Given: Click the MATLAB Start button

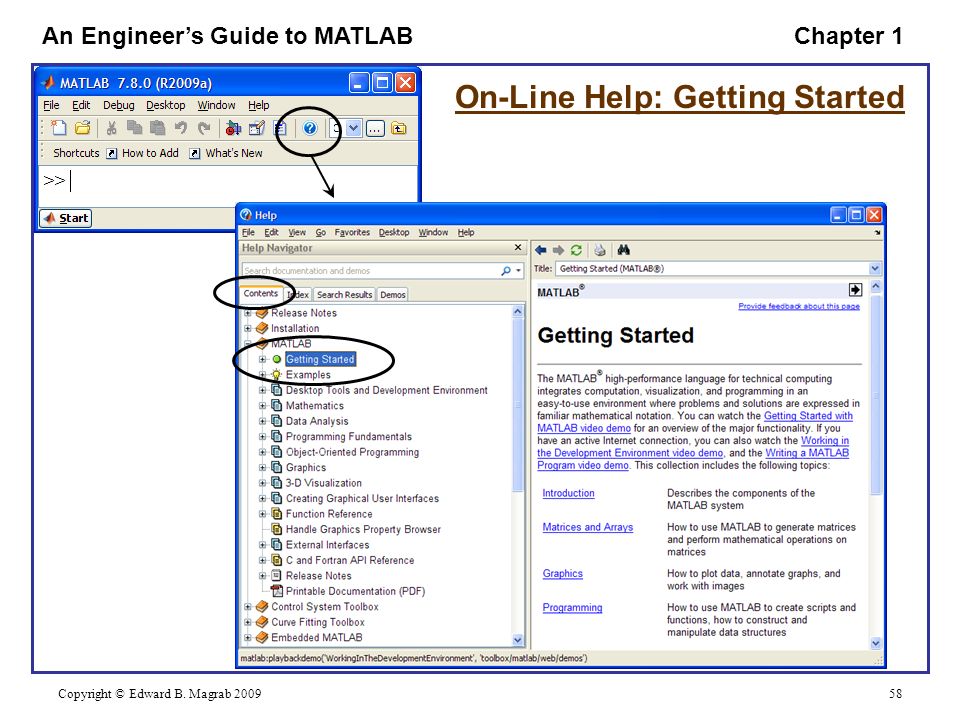Looking at the screenshot, I should (66, 219).
